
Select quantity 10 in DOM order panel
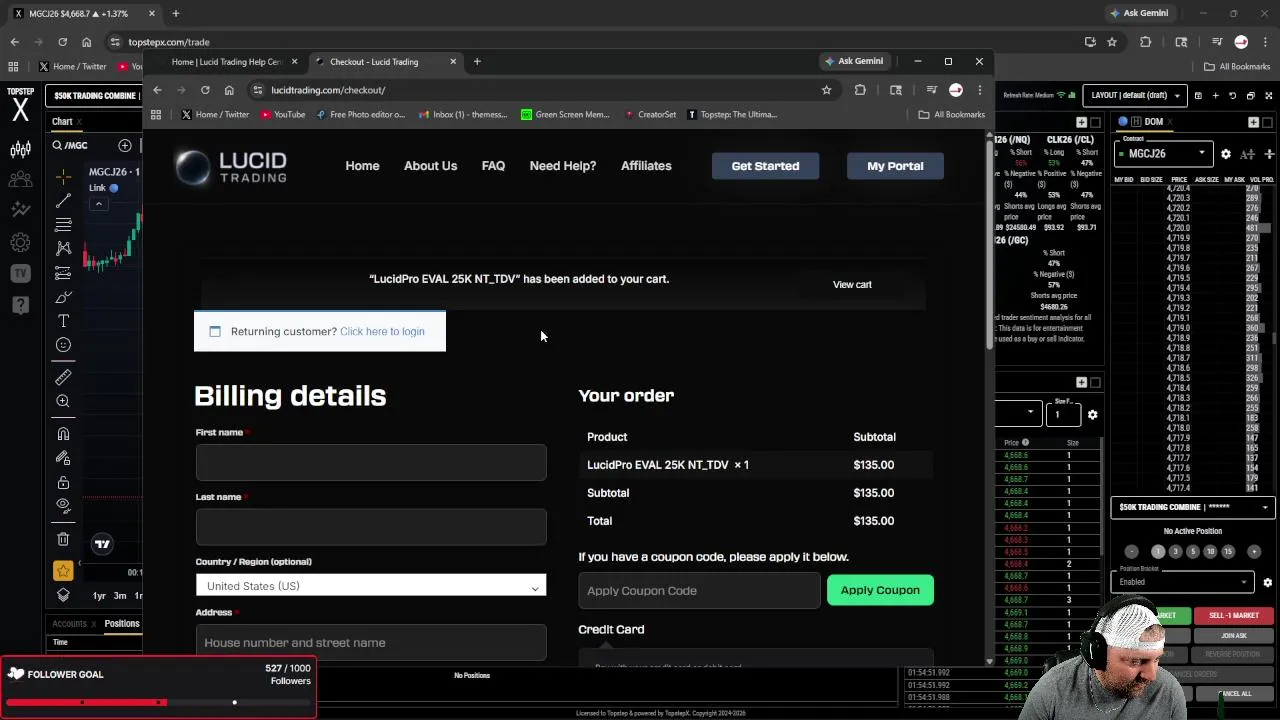pos(1210,551)
